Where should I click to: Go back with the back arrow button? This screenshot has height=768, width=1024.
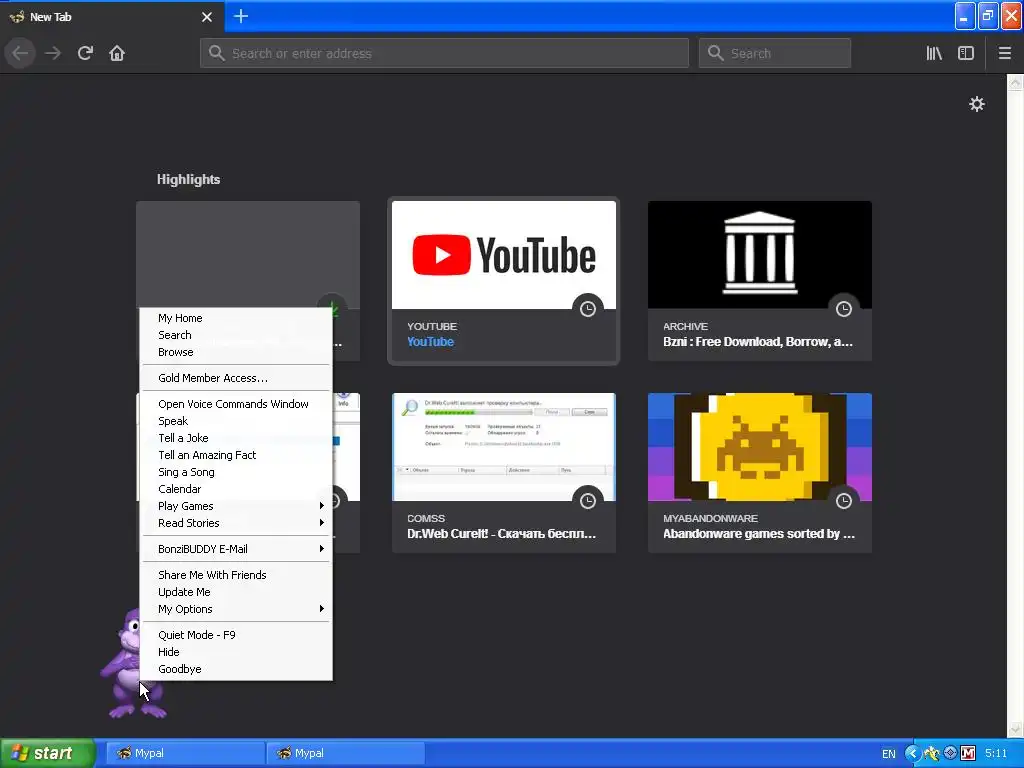(20, 53)
